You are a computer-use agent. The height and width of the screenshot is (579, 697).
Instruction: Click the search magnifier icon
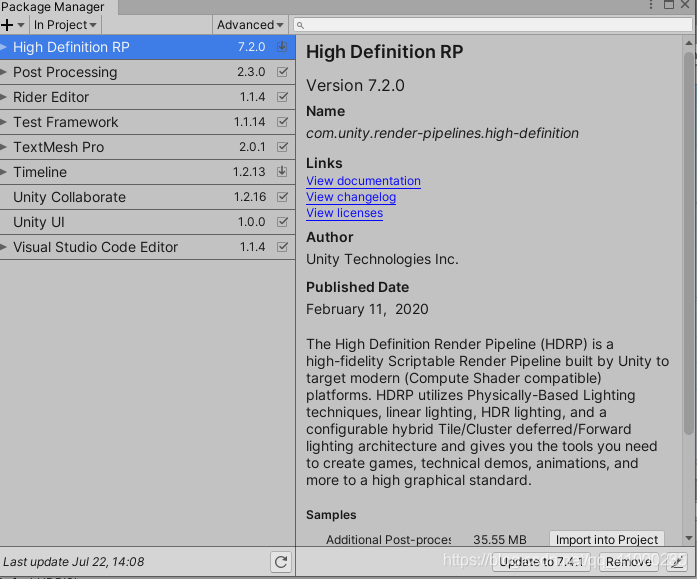coord(300,25)
